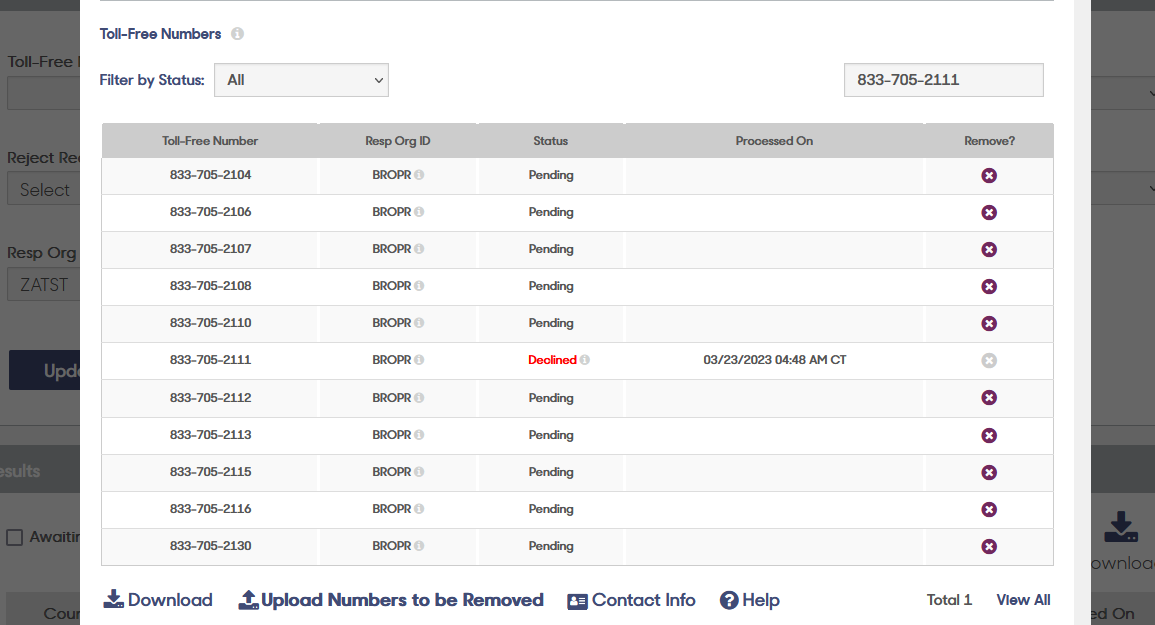This screenshot has height=625, width=1155.
Task: Show BROPR info for row 833-705-2113
Action: pyautogui.click(x=419, y=435)
